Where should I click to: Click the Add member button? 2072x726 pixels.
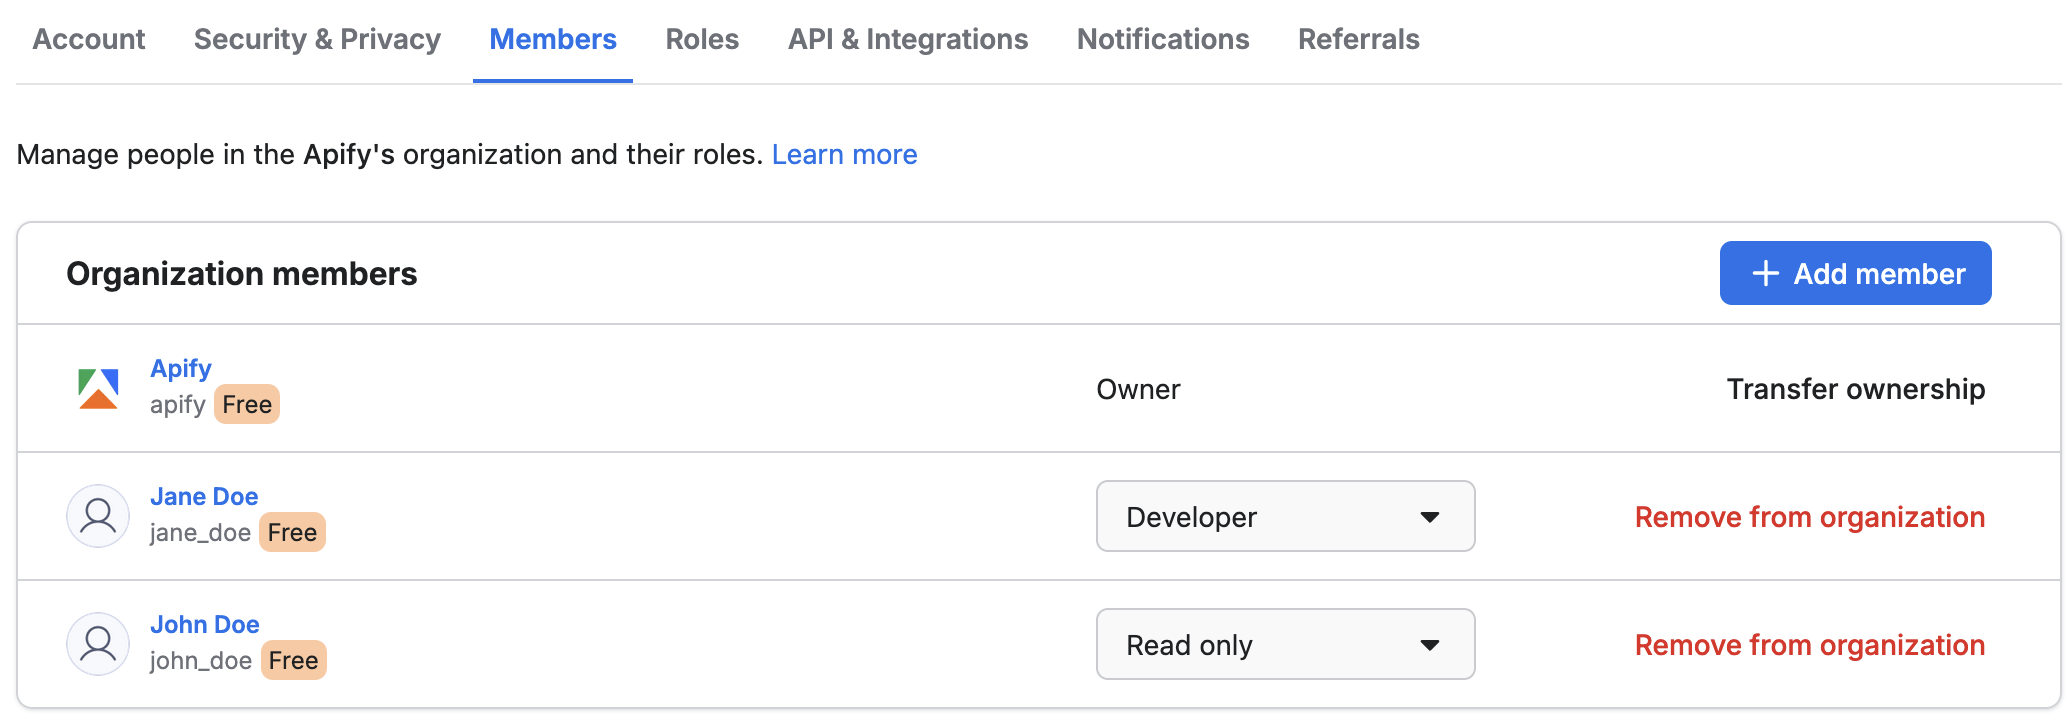point(1855,273)
